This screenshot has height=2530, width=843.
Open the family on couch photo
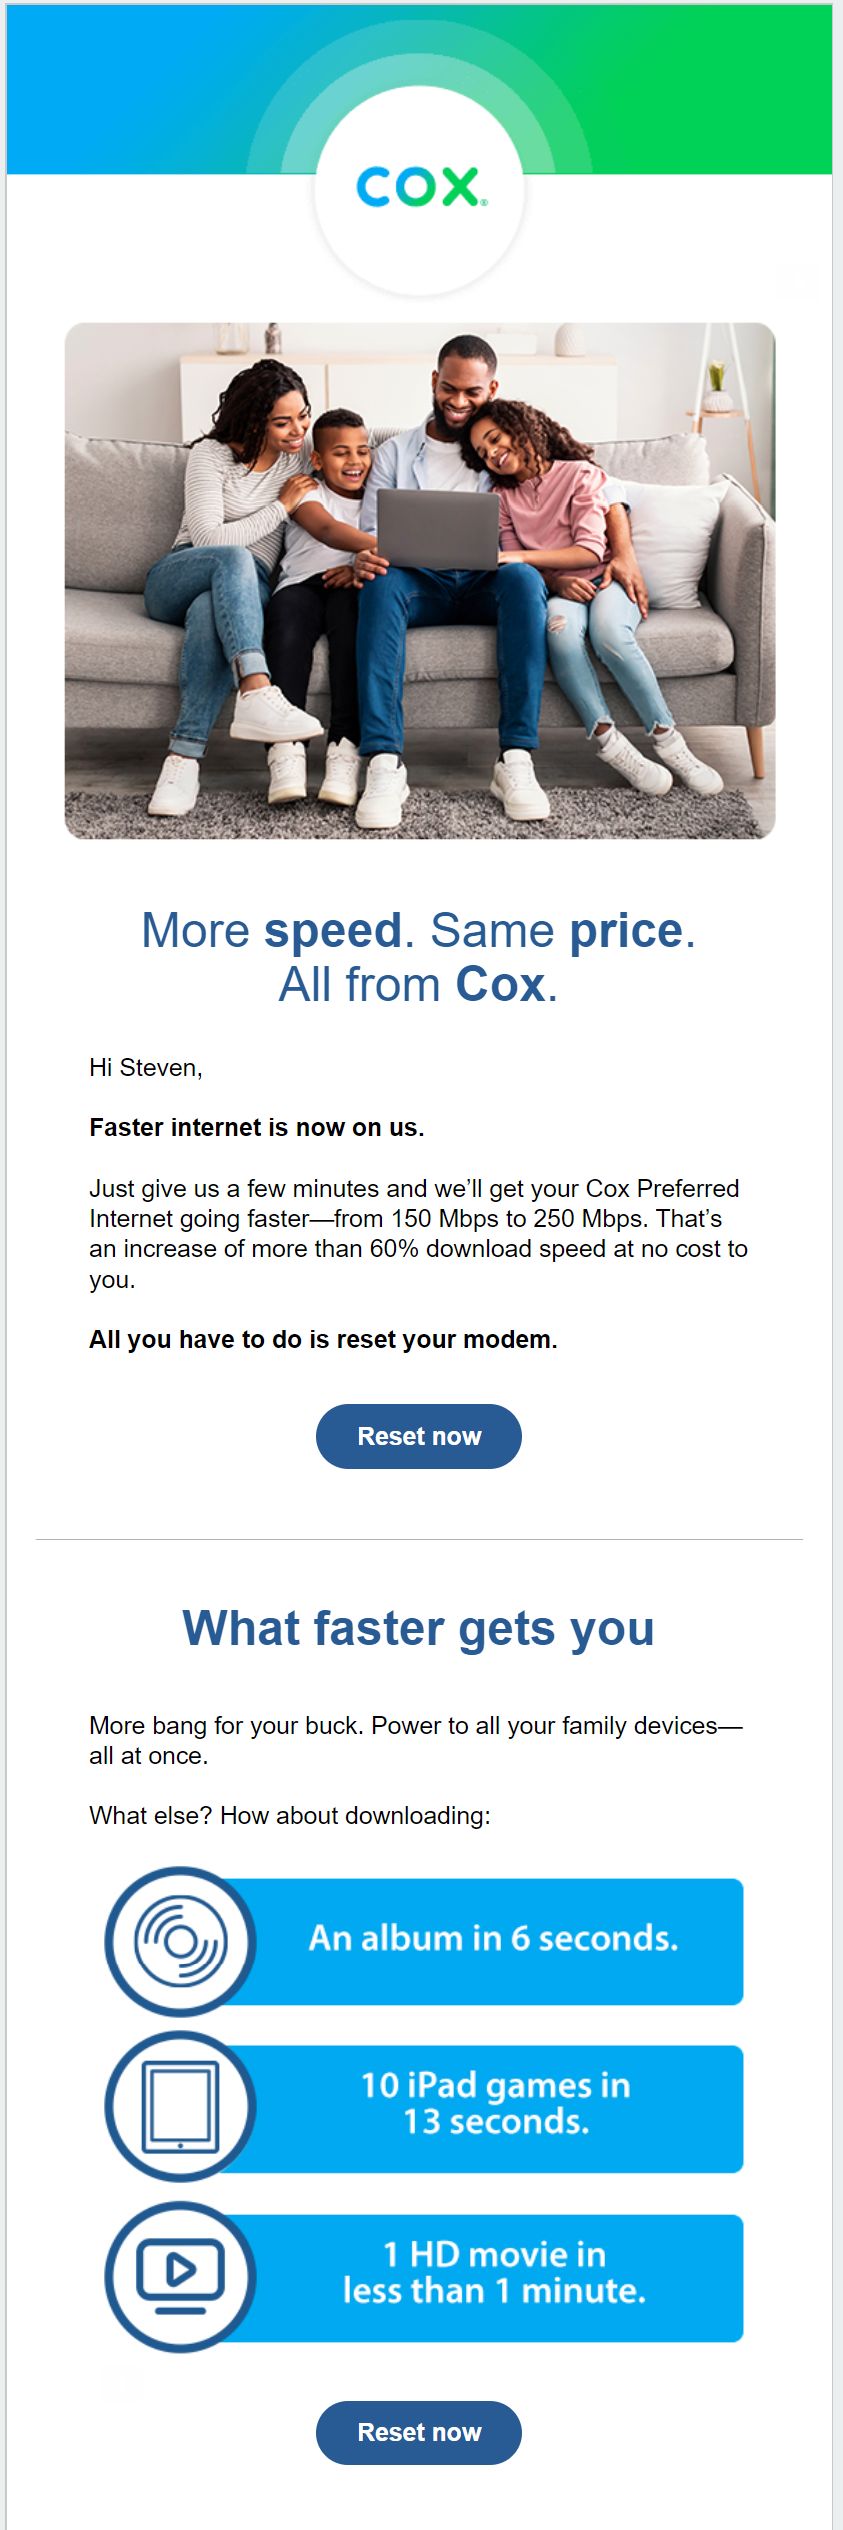click(420, 580)
